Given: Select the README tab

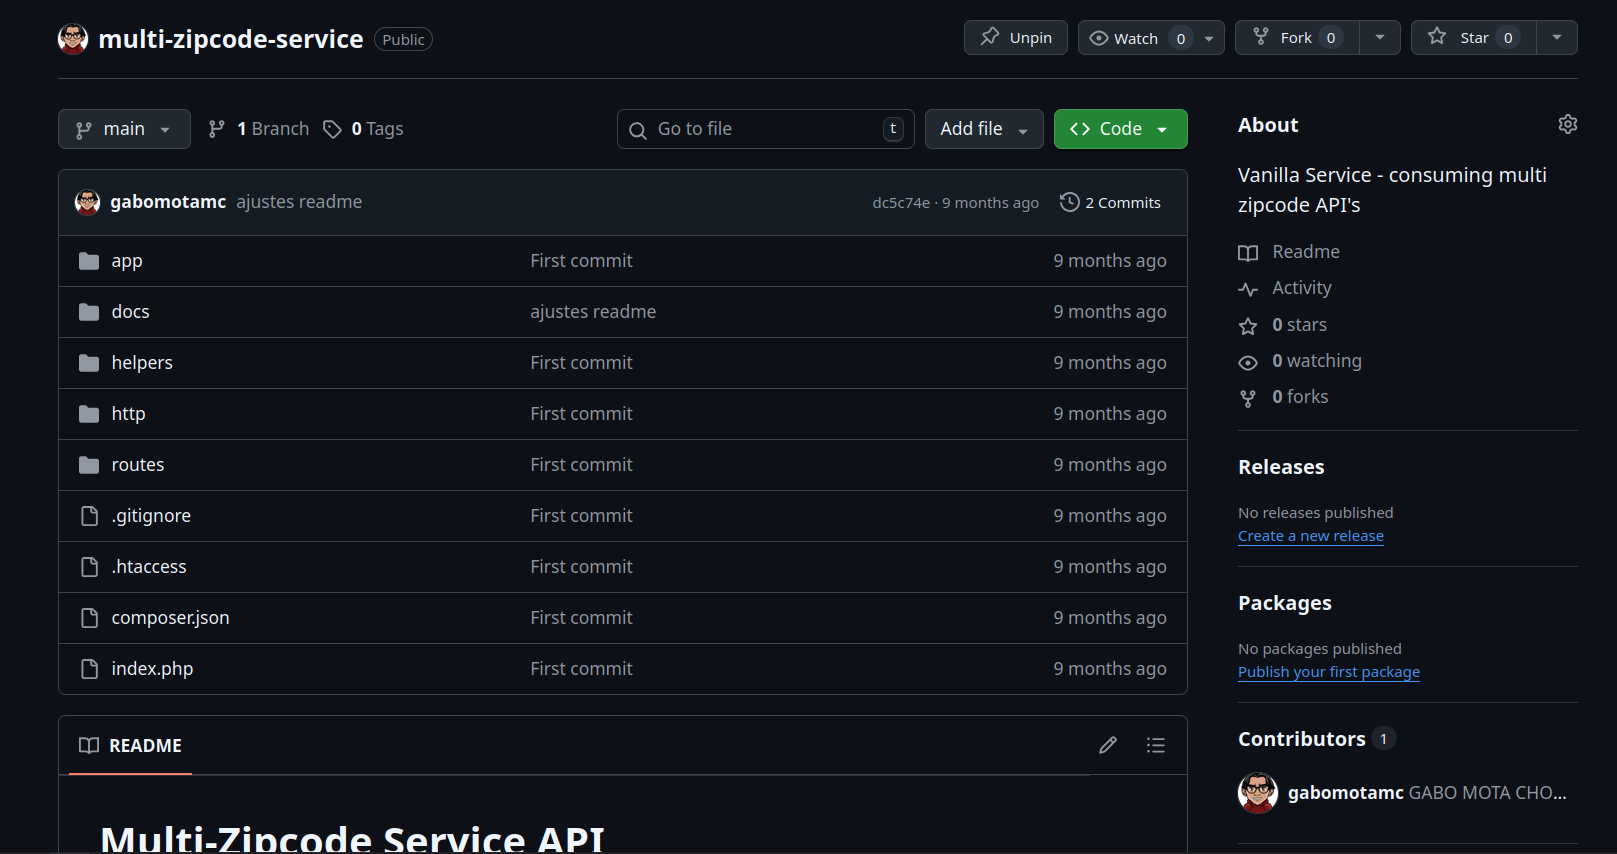Looking at the screenshot, I should point(131,746).
